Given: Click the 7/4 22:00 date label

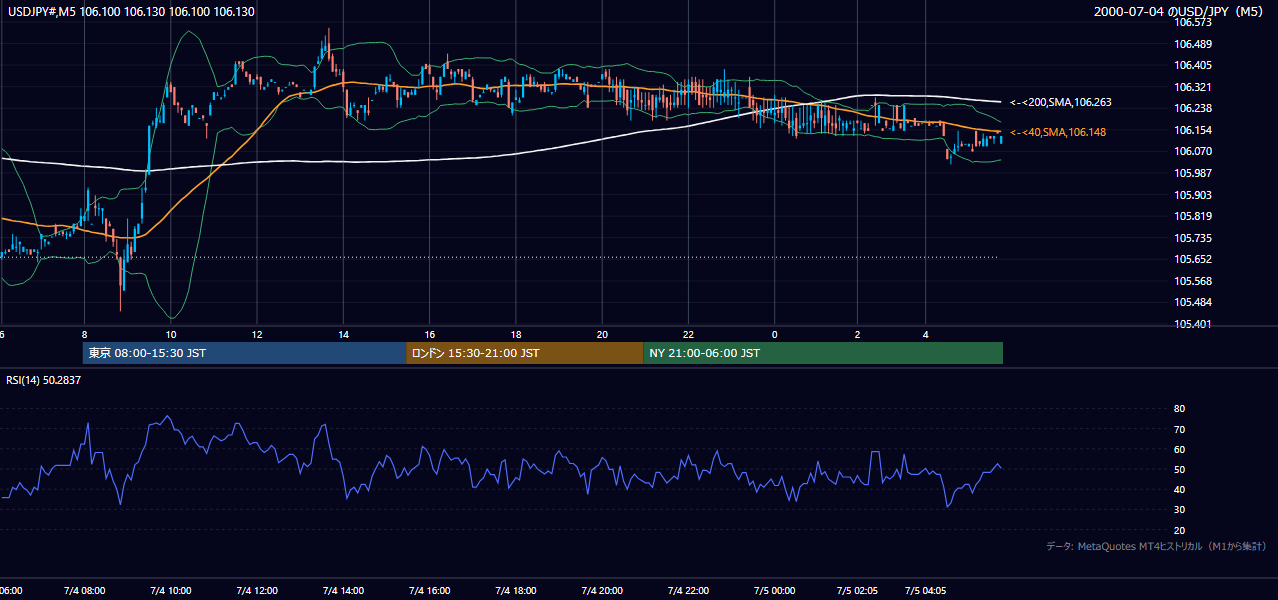Looking at the screenshot, I should click(x=688, y=590).
